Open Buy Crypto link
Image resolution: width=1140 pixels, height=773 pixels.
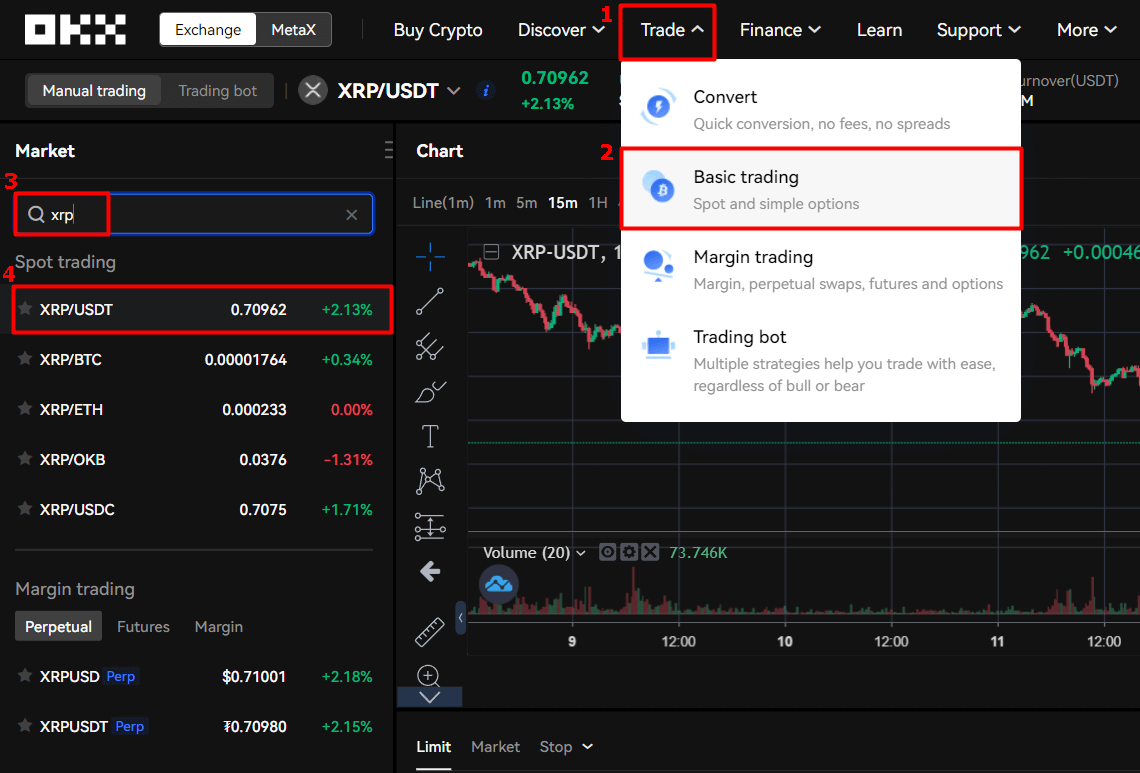point(438,30)
